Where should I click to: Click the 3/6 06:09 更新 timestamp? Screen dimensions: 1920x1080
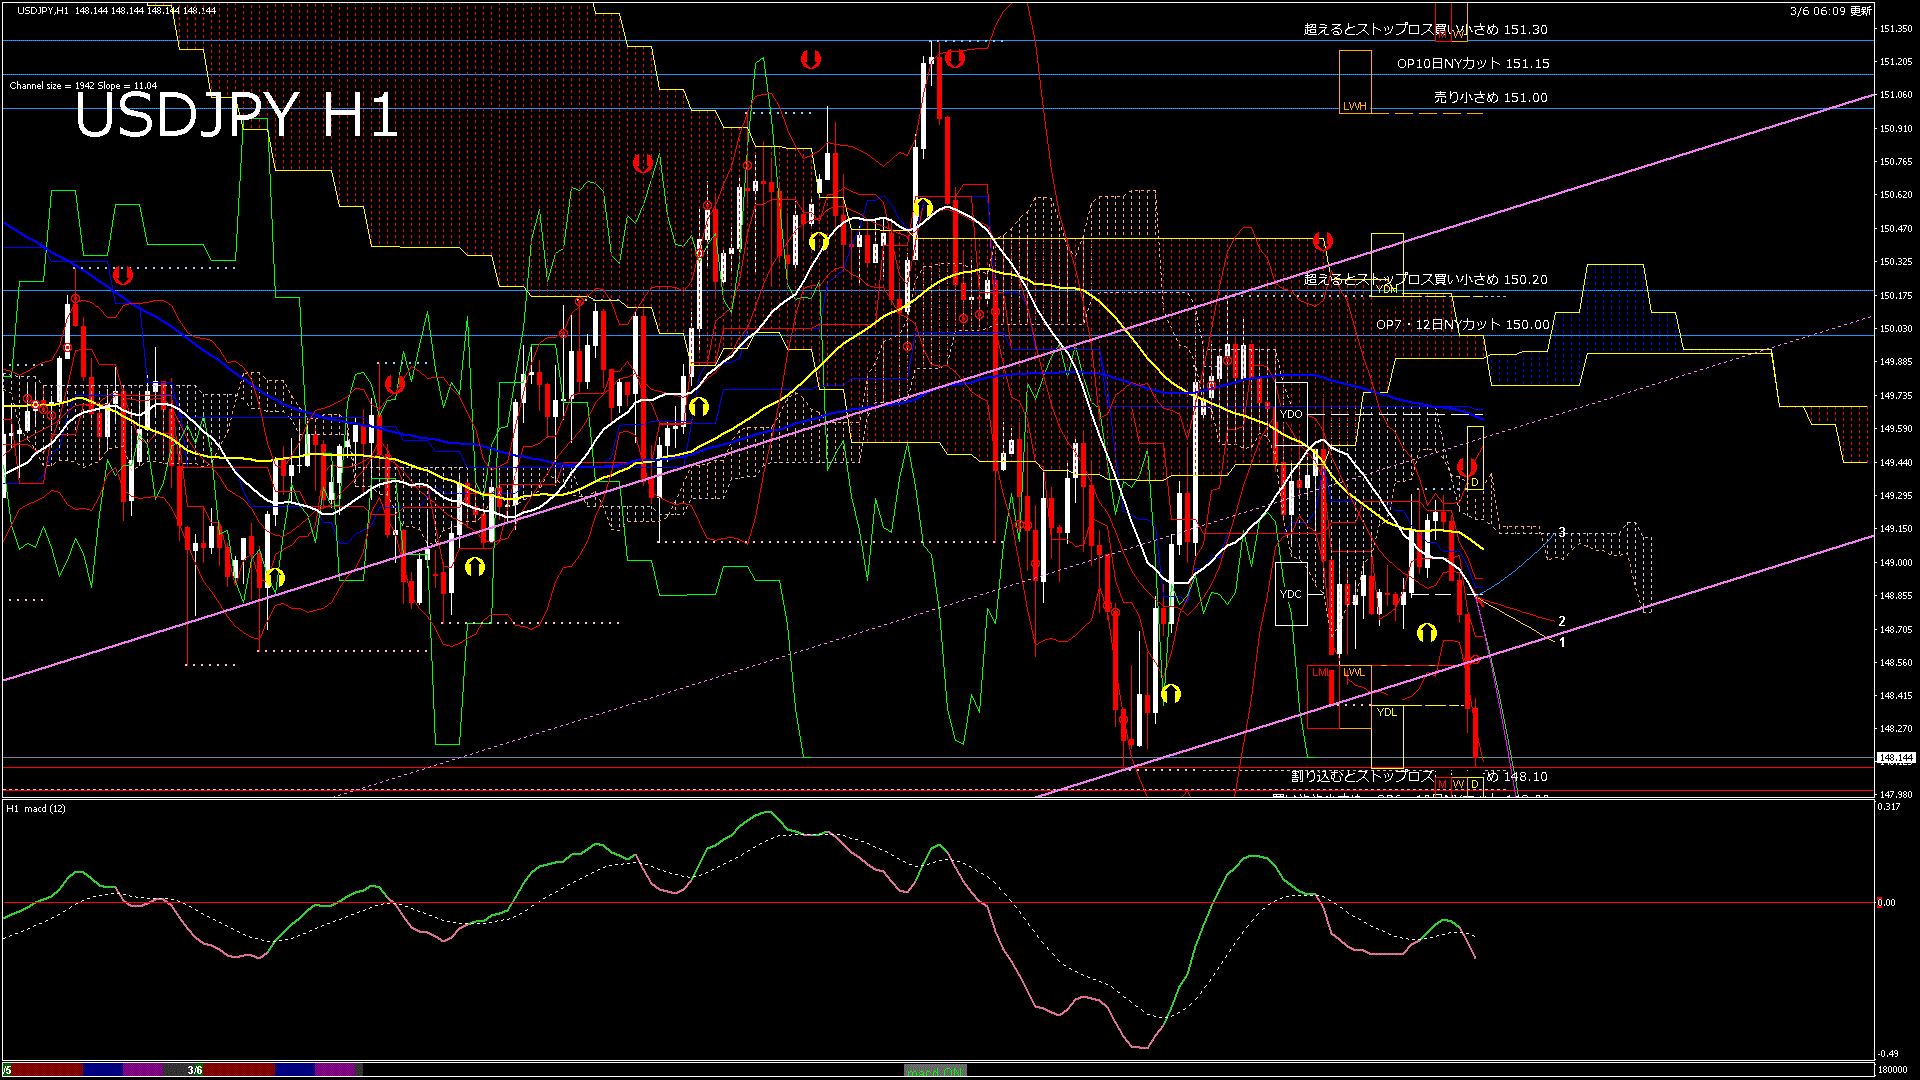pyautogui.click(x=1830, y=11)
